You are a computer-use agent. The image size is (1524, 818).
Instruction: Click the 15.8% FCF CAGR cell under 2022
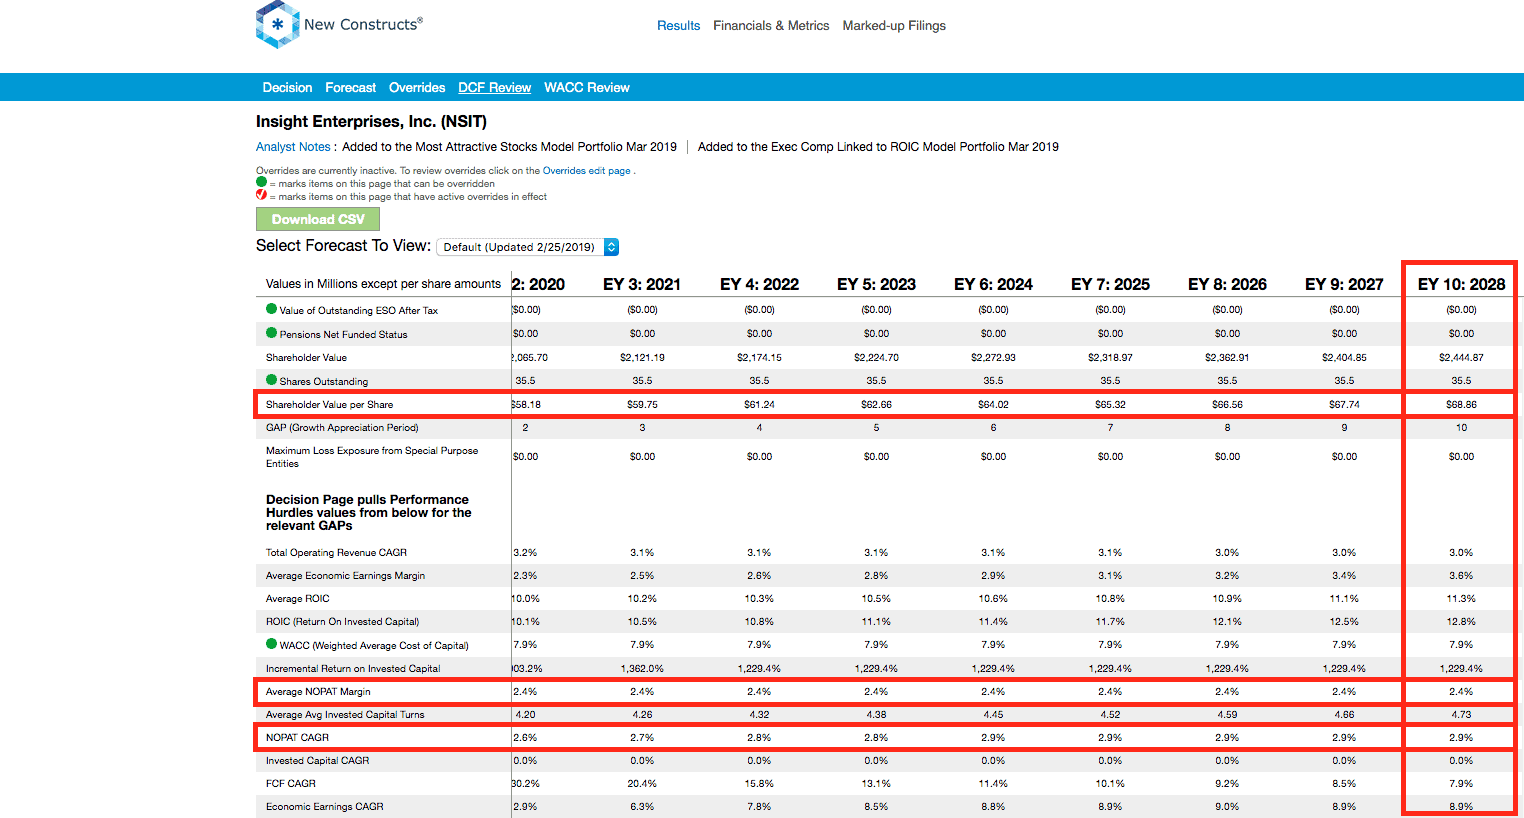pos(759,784)
